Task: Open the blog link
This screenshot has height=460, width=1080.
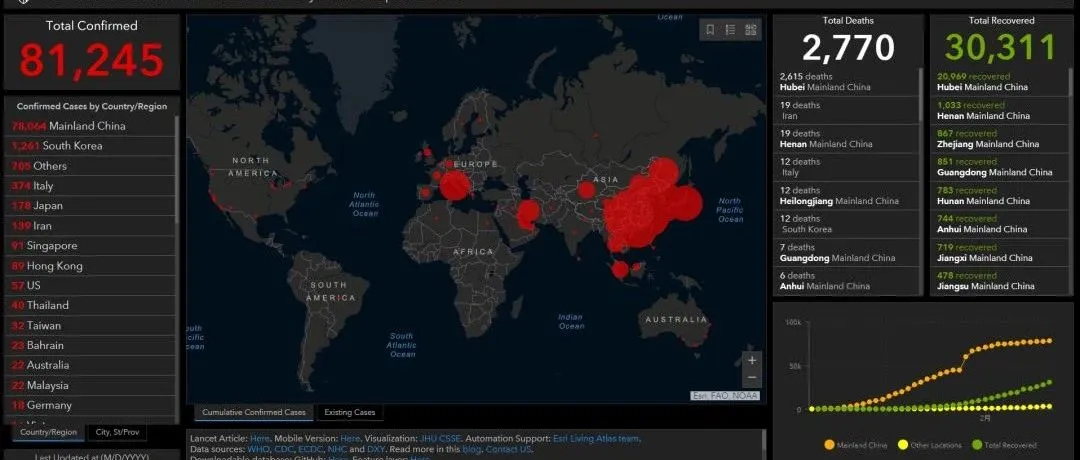Action: [472, 449]
